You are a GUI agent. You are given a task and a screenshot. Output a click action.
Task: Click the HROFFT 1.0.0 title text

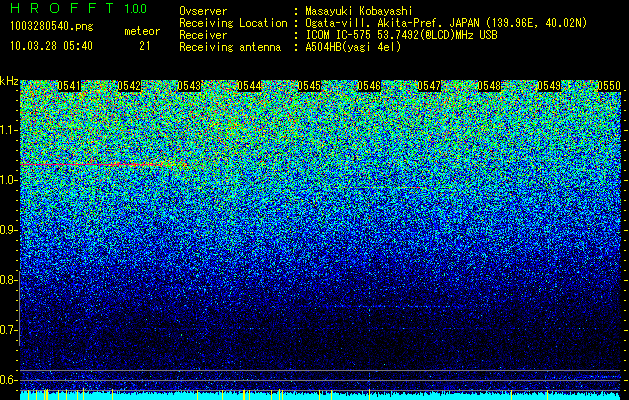pos(78,8)
